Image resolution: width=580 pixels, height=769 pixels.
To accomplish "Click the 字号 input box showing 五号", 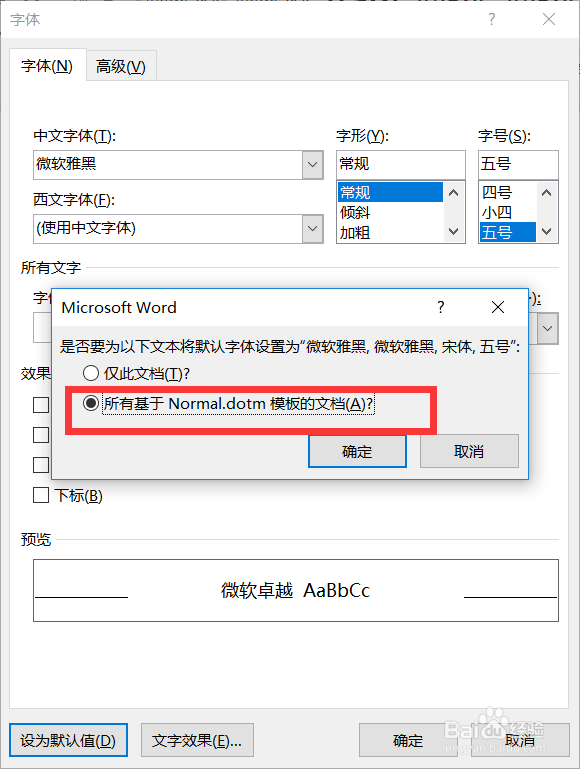I will tap(518, 164).
